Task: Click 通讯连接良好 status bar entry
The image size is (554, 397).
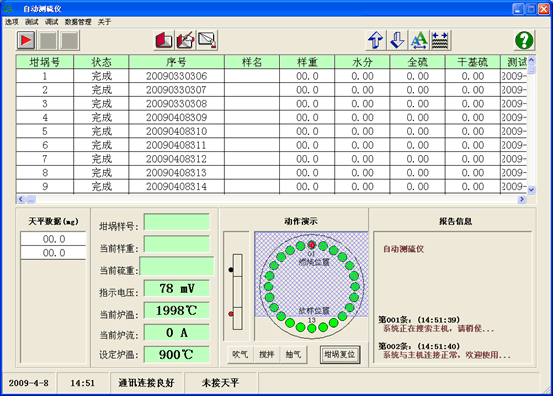Action: (146, 383)
